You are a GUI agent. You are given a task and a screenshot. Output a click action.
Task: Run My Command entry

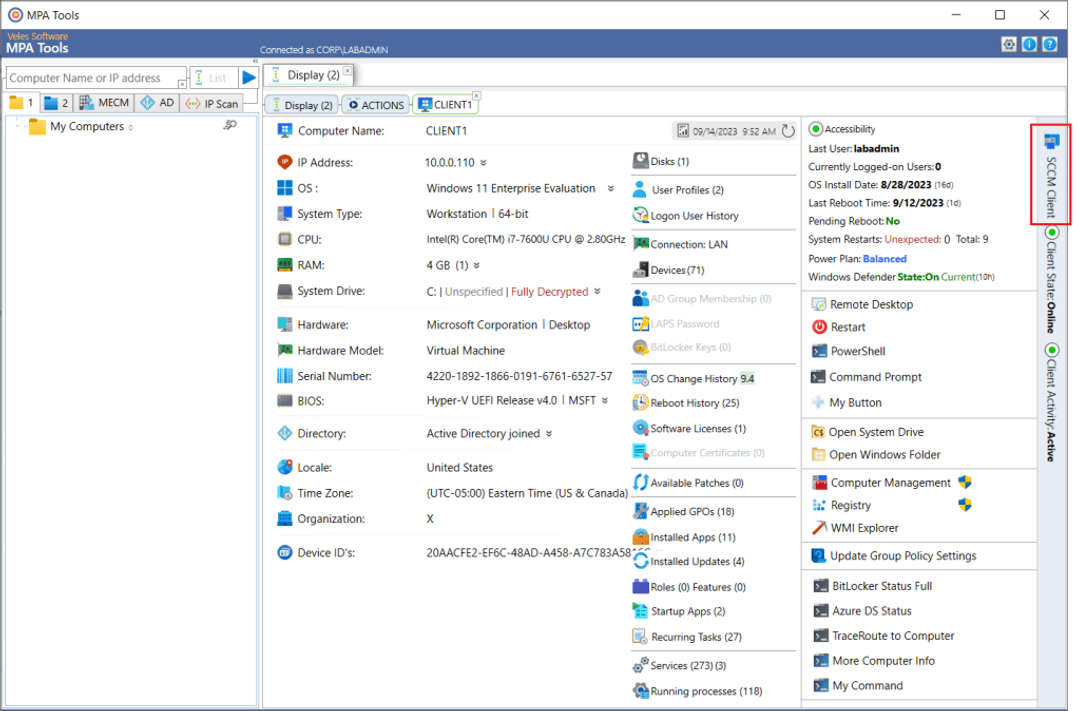tap(858, 686)
